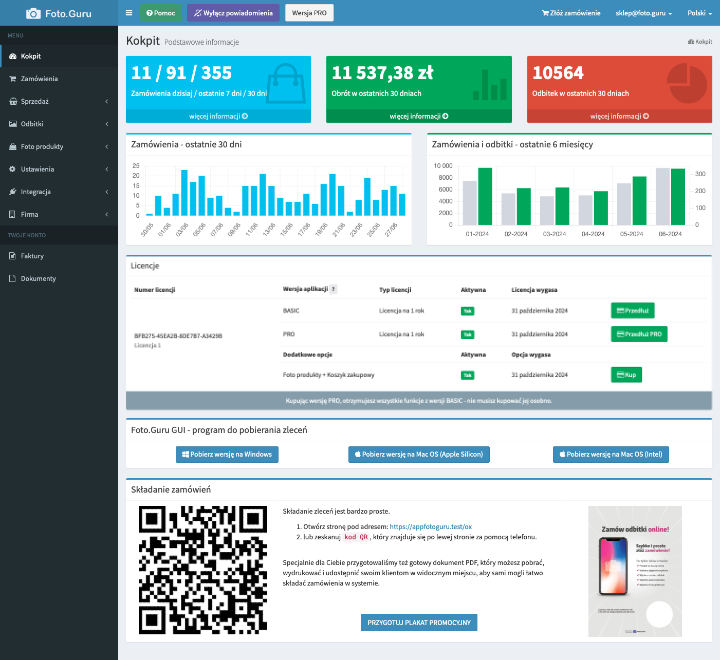Click the tallest bar in 30-day orders chart

click(x=184, y=193)
